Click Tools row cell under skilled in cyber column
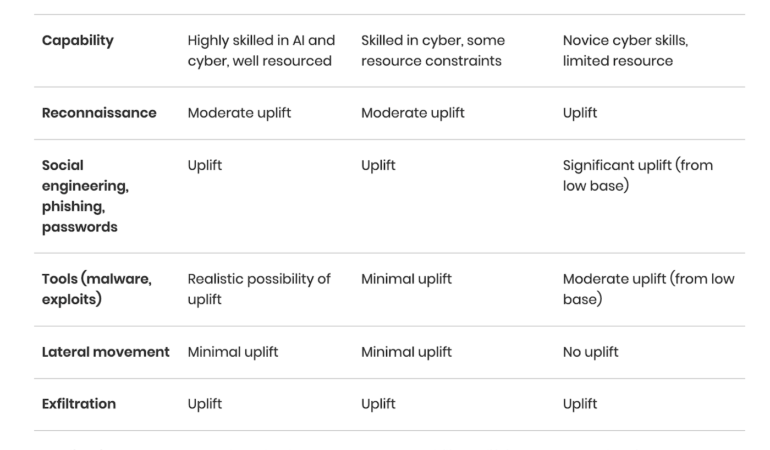770x450 pixels. 406,279
